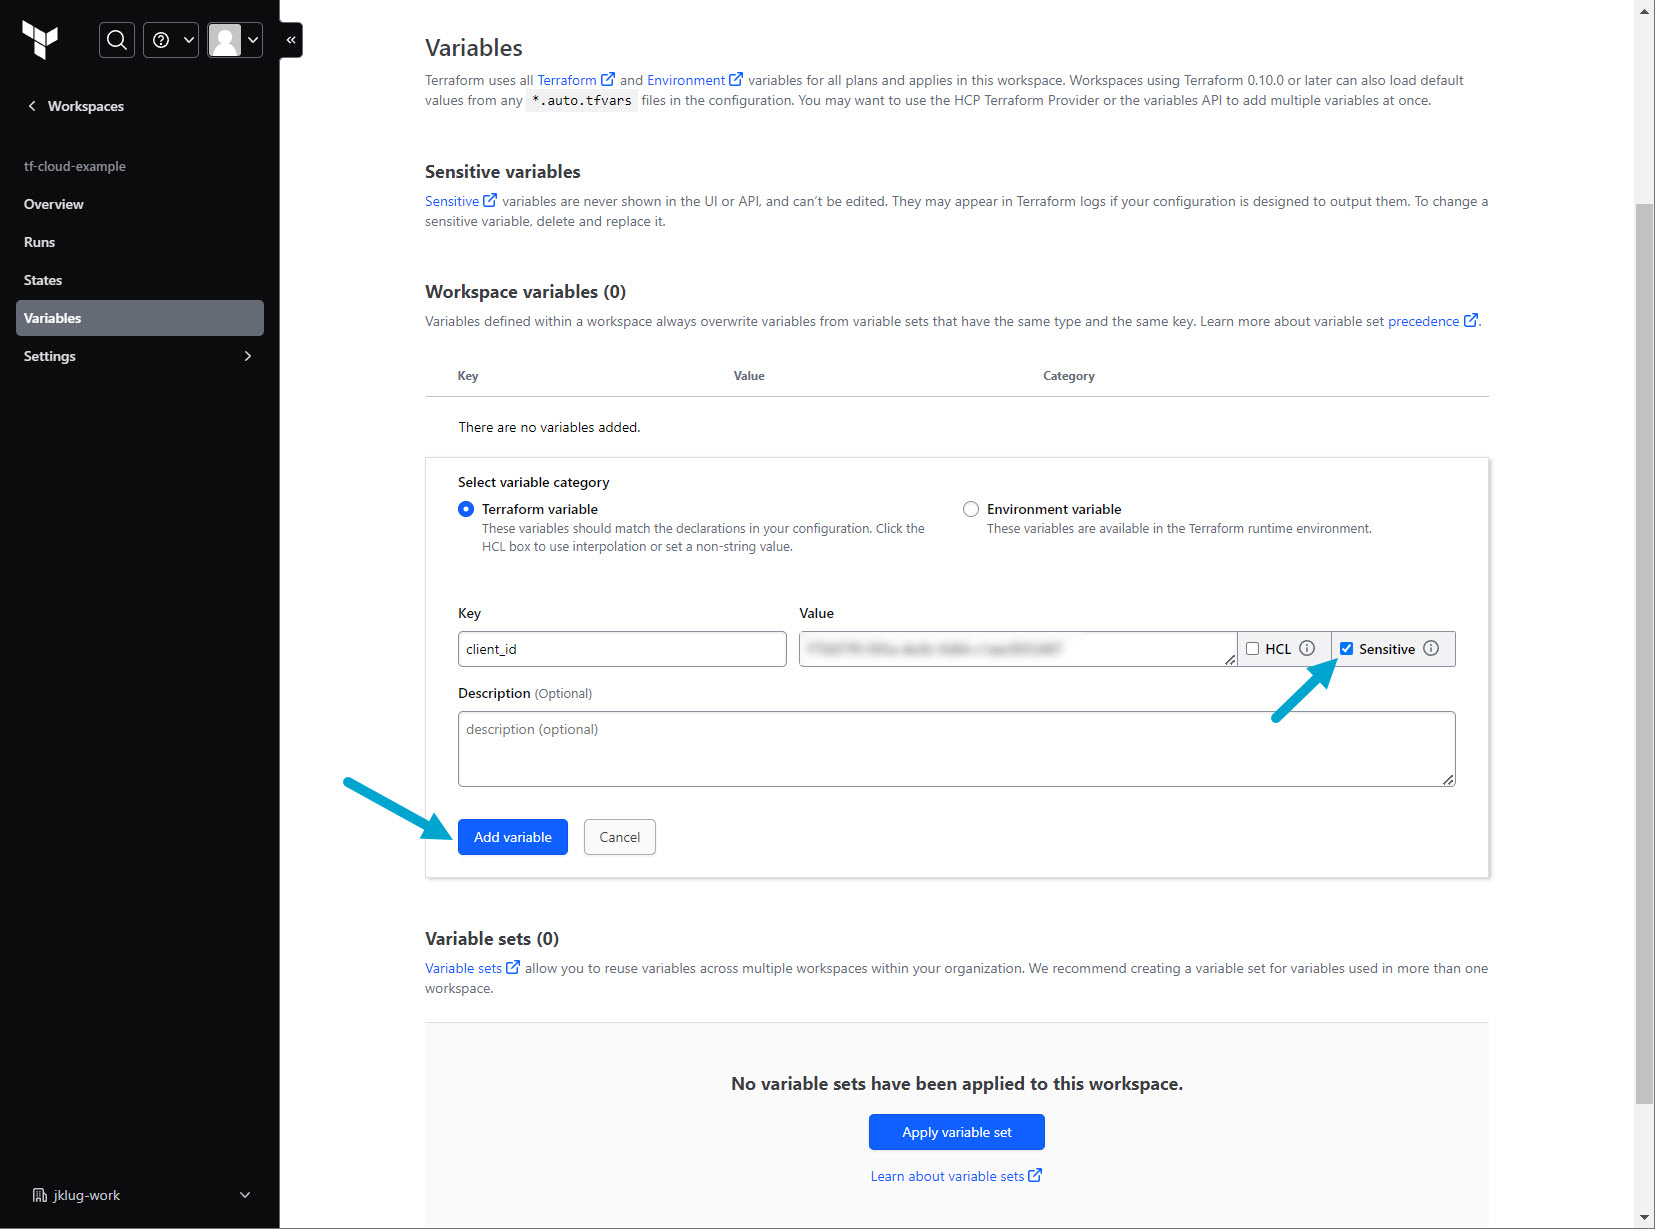Collapse the sidebar with double-chevron icon
Viewport: 1655px width, 1229px height.
[291, 40]
